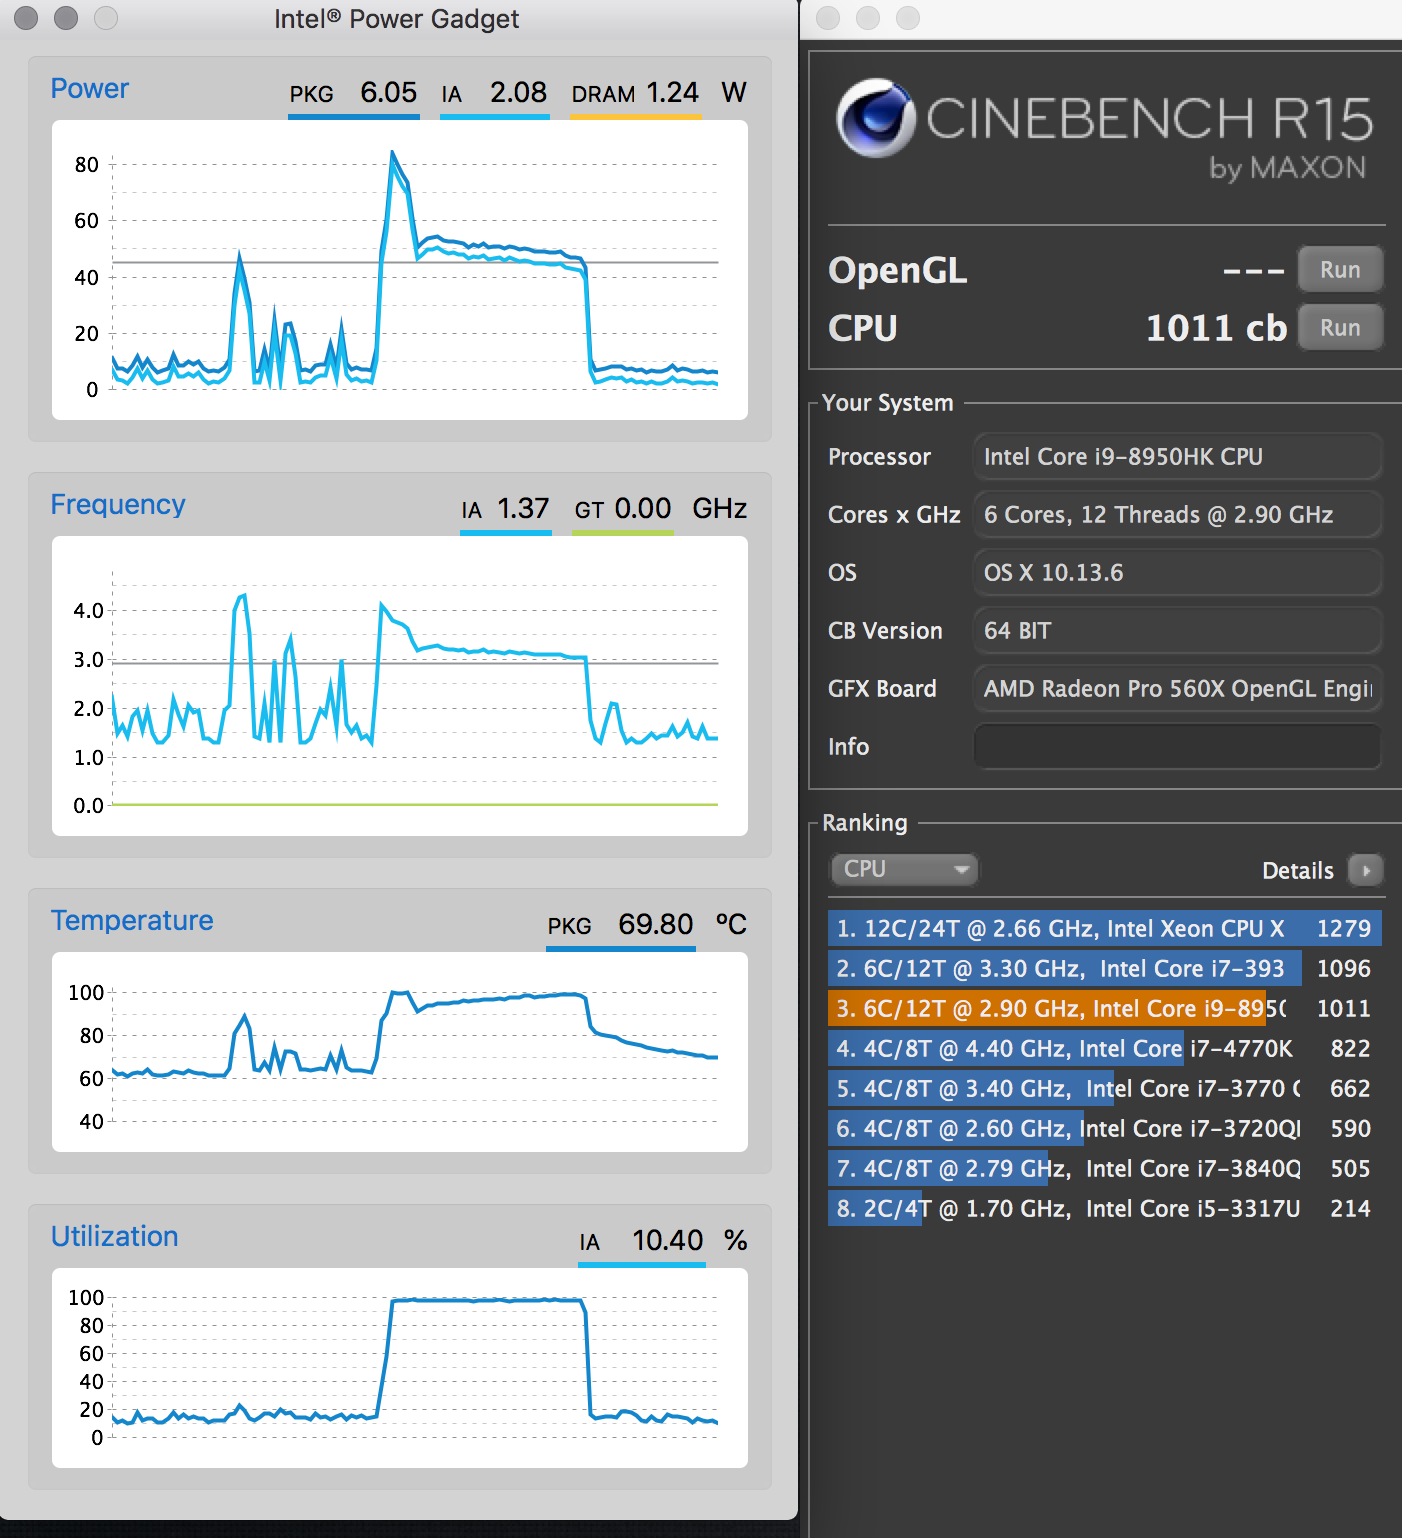Select ranking entry 7 Core i7-3840Q

pyautogui.click(x=1104, y=1168)
